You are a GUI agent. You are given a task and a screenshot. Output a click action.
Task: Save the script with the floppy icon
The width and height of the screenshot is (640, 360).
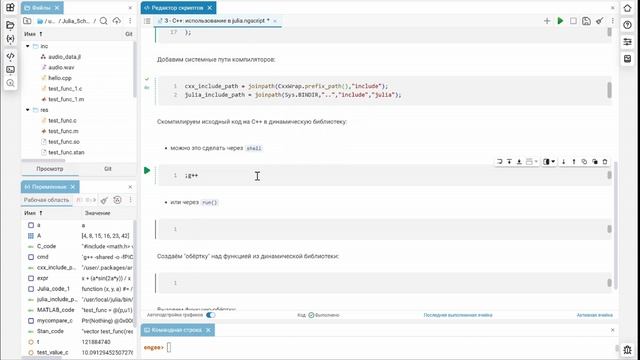[586, 21]
